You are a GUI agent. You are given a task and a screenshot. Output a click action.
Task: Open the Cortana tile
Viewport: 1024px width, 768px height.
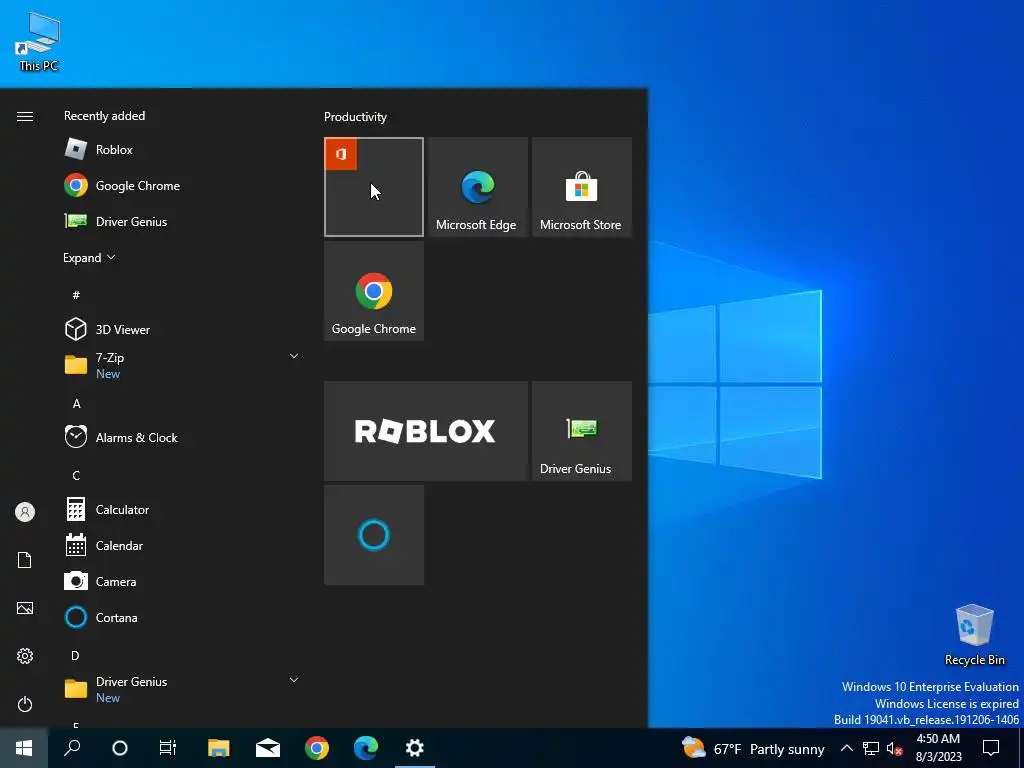pyautogui.click(x=374, y=535)
